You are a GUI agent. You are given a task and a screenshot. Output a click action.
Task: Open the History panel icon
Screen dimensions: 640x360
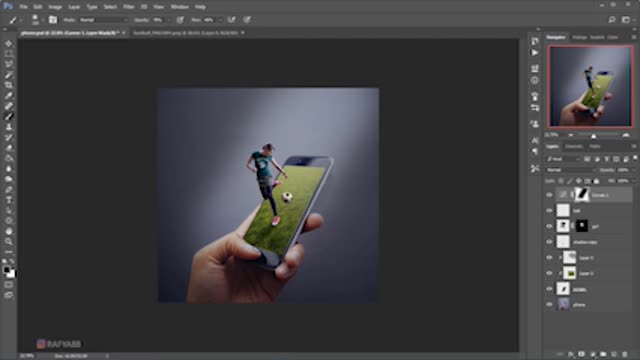(x=535, y=41)
